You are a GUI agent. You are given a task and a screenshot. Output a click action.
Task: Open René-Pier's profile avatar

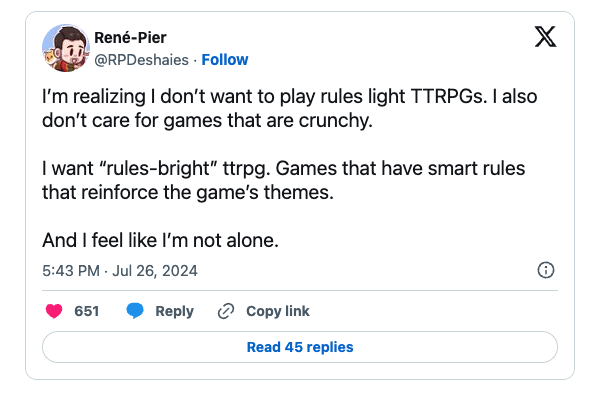pos(66,48)
